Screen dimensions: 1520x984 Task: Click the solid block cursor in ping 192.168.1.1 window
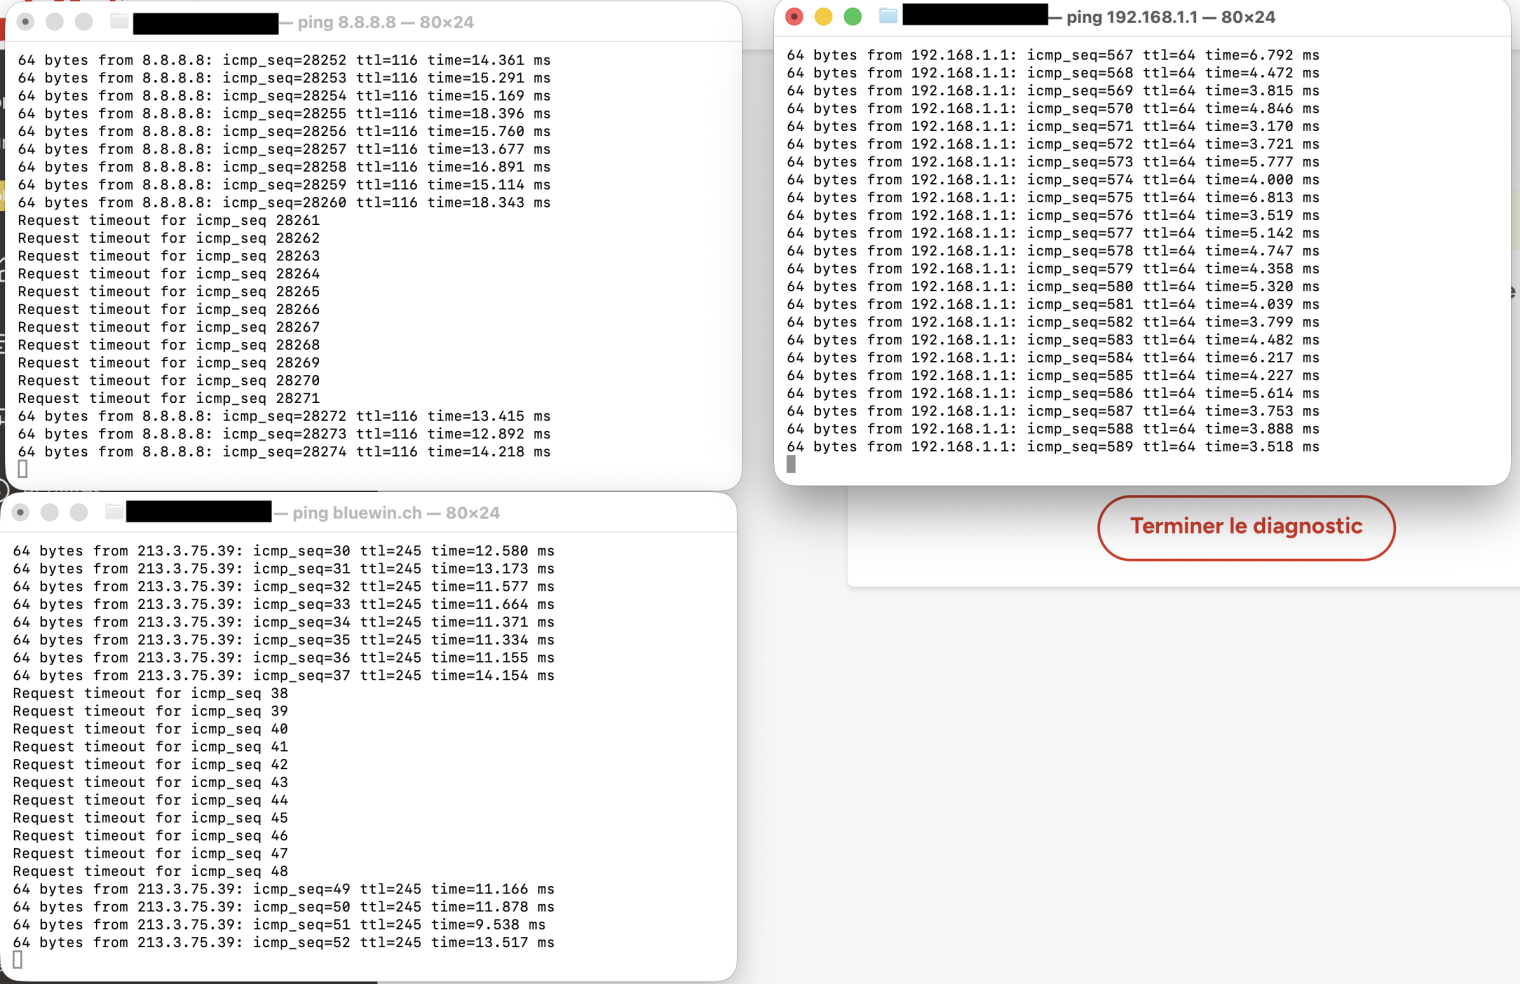791,464
